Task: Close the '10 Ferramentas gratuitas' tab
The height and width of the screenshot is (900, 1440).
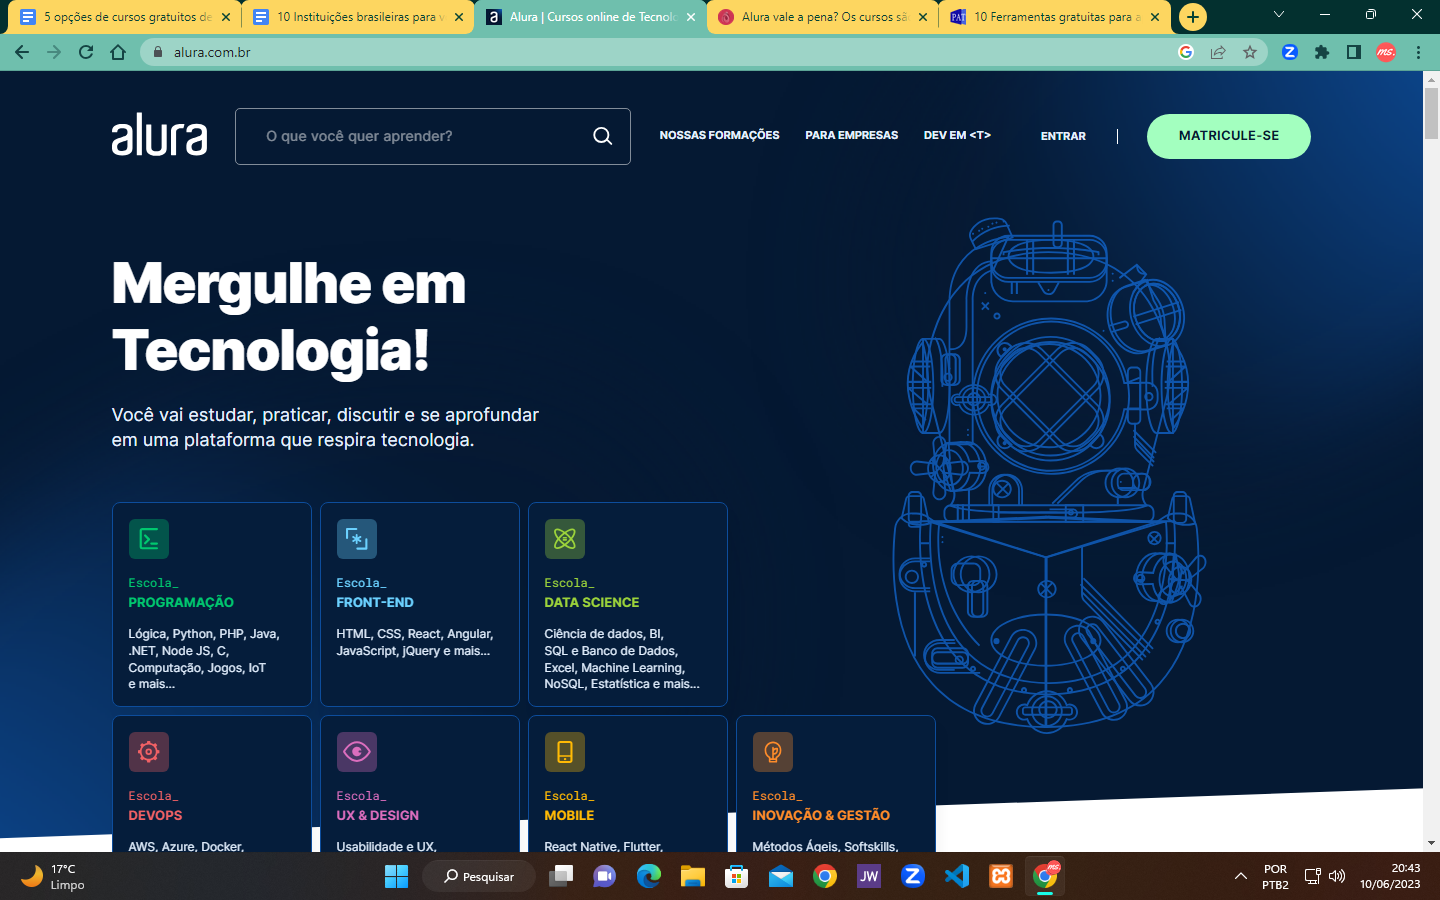Action: click(1155, 17)
